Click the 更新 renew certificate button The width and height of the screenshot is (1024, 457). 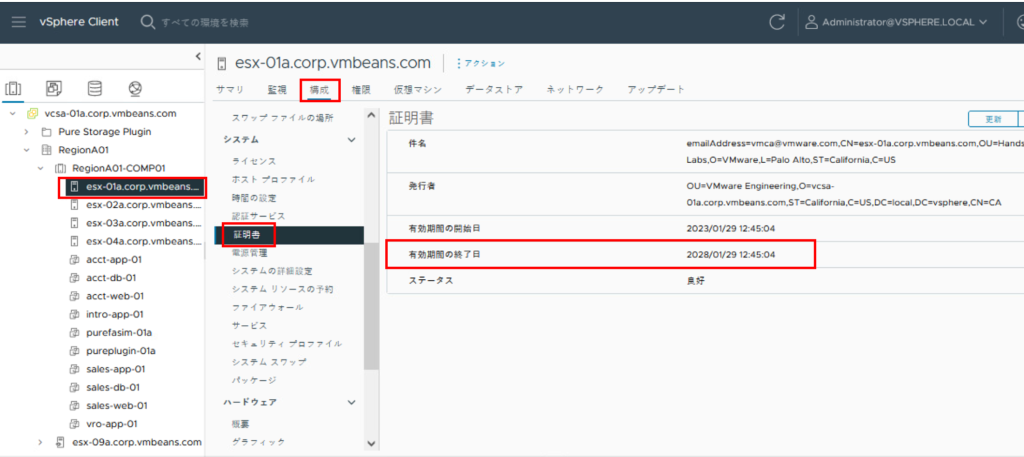[993, 119]
